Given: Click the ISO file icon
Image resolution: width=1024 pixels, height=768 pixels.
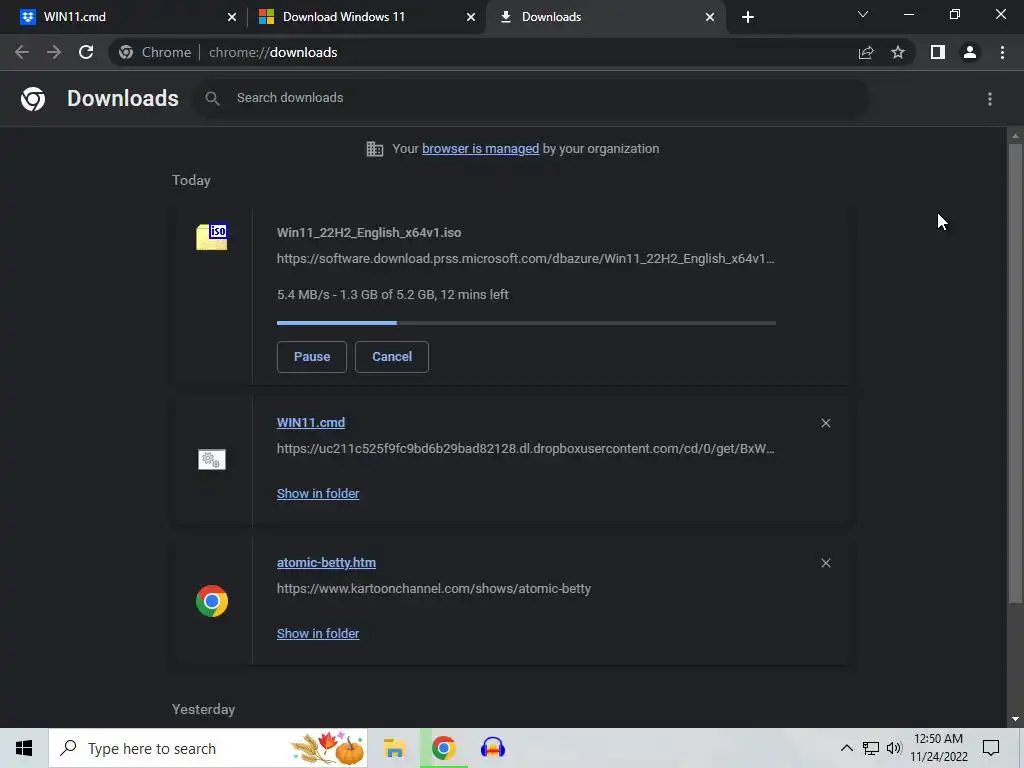Looking at the screenshot, I should pyautogui.click(x=212, y=236).
